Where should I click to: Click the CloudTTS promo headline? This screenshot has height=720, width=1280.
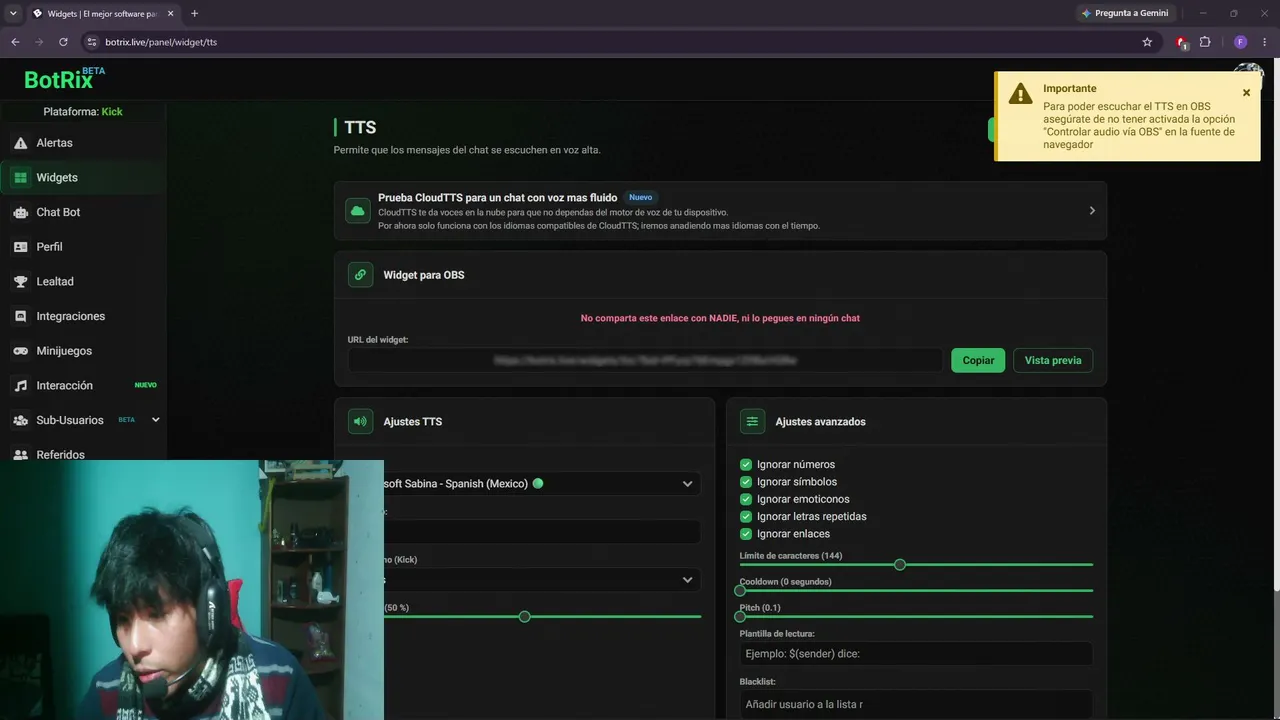497,198
